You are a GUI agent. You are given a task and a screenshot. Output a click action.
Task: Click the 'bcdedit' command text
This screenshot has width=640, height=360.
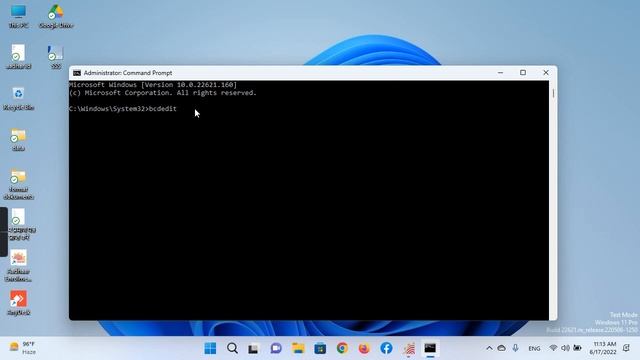point(163,109)
